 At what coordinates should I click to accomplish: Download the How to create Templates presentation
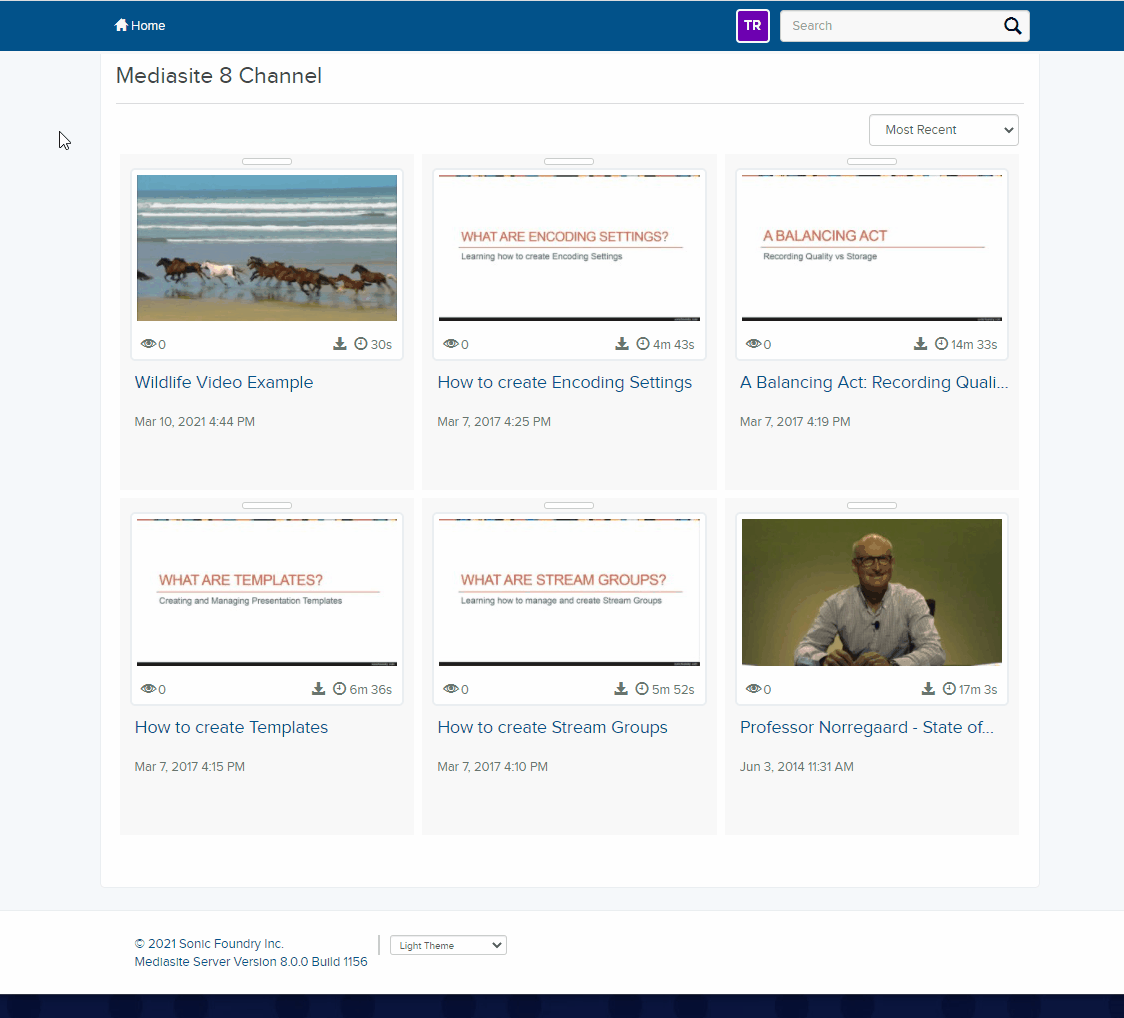318,689
